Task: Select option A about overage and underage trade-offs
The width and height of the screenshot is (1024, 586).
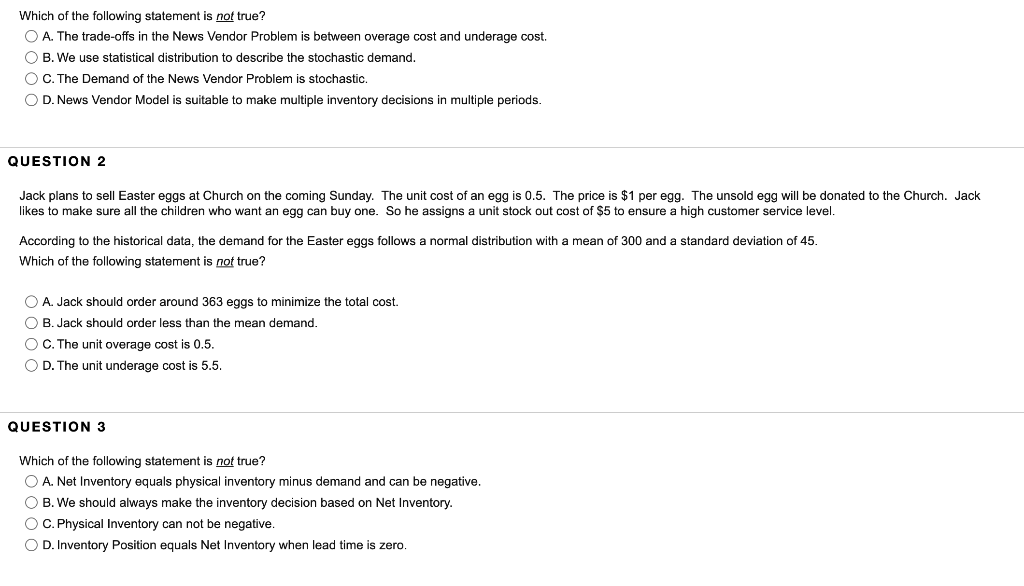Action: [x=33, y=36]
